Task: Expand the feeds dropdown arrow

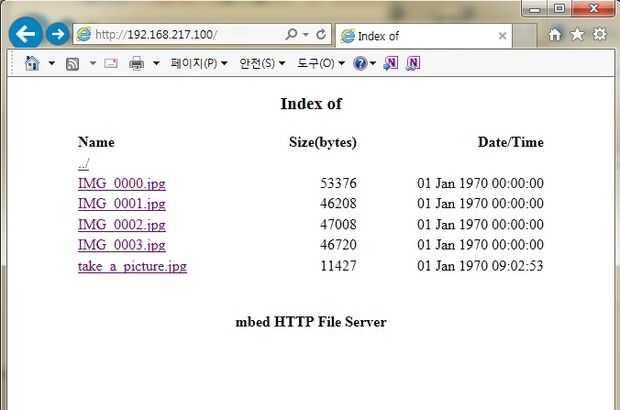Action: coord(93,63)
